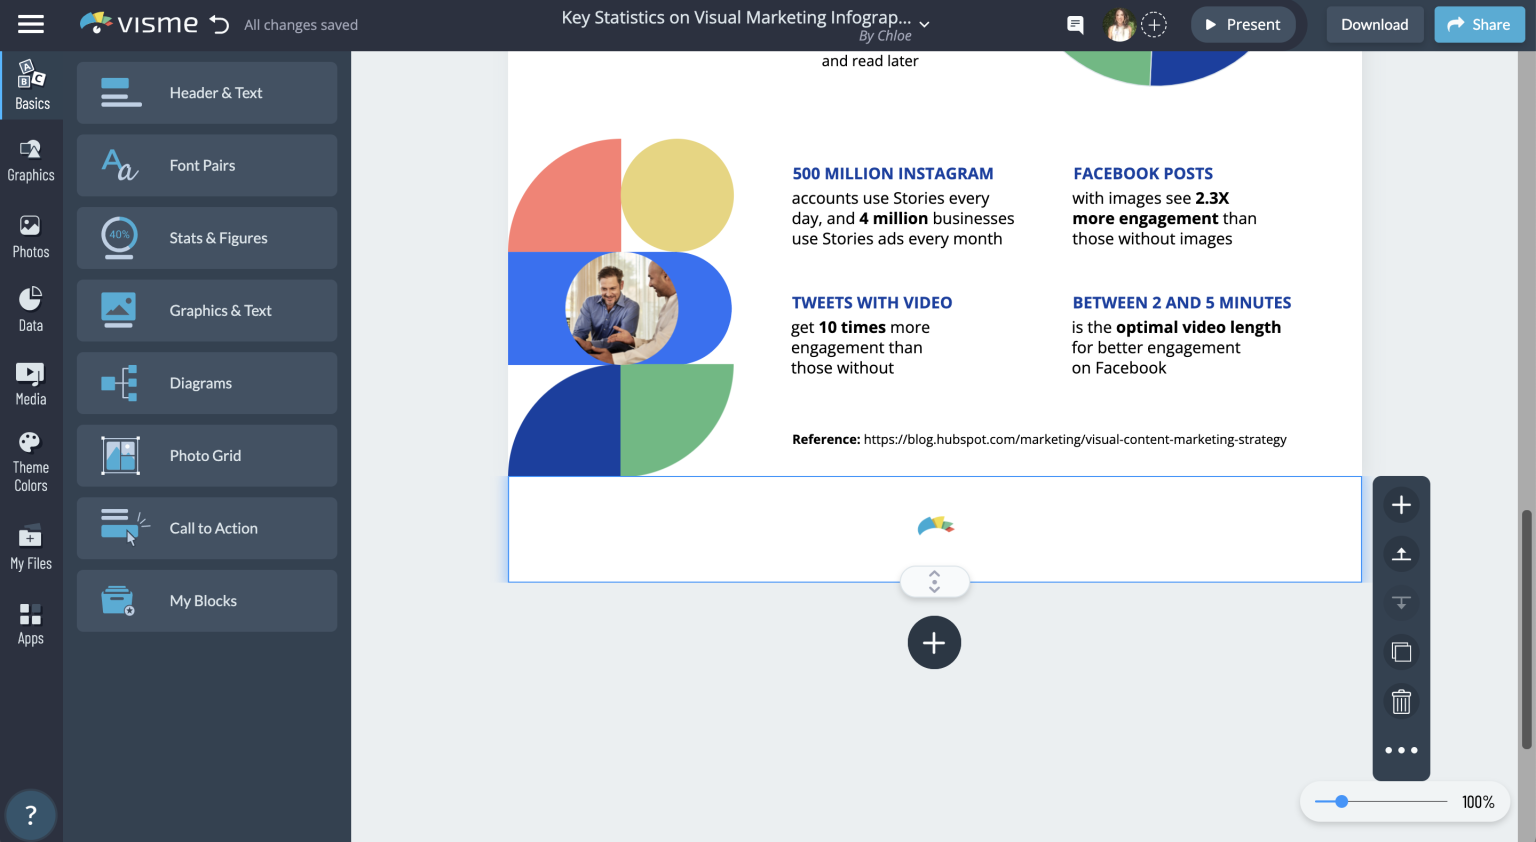Add a new block with the plus button
The height and width of the screenshot is (842, 1536).
tap(934, 642)
